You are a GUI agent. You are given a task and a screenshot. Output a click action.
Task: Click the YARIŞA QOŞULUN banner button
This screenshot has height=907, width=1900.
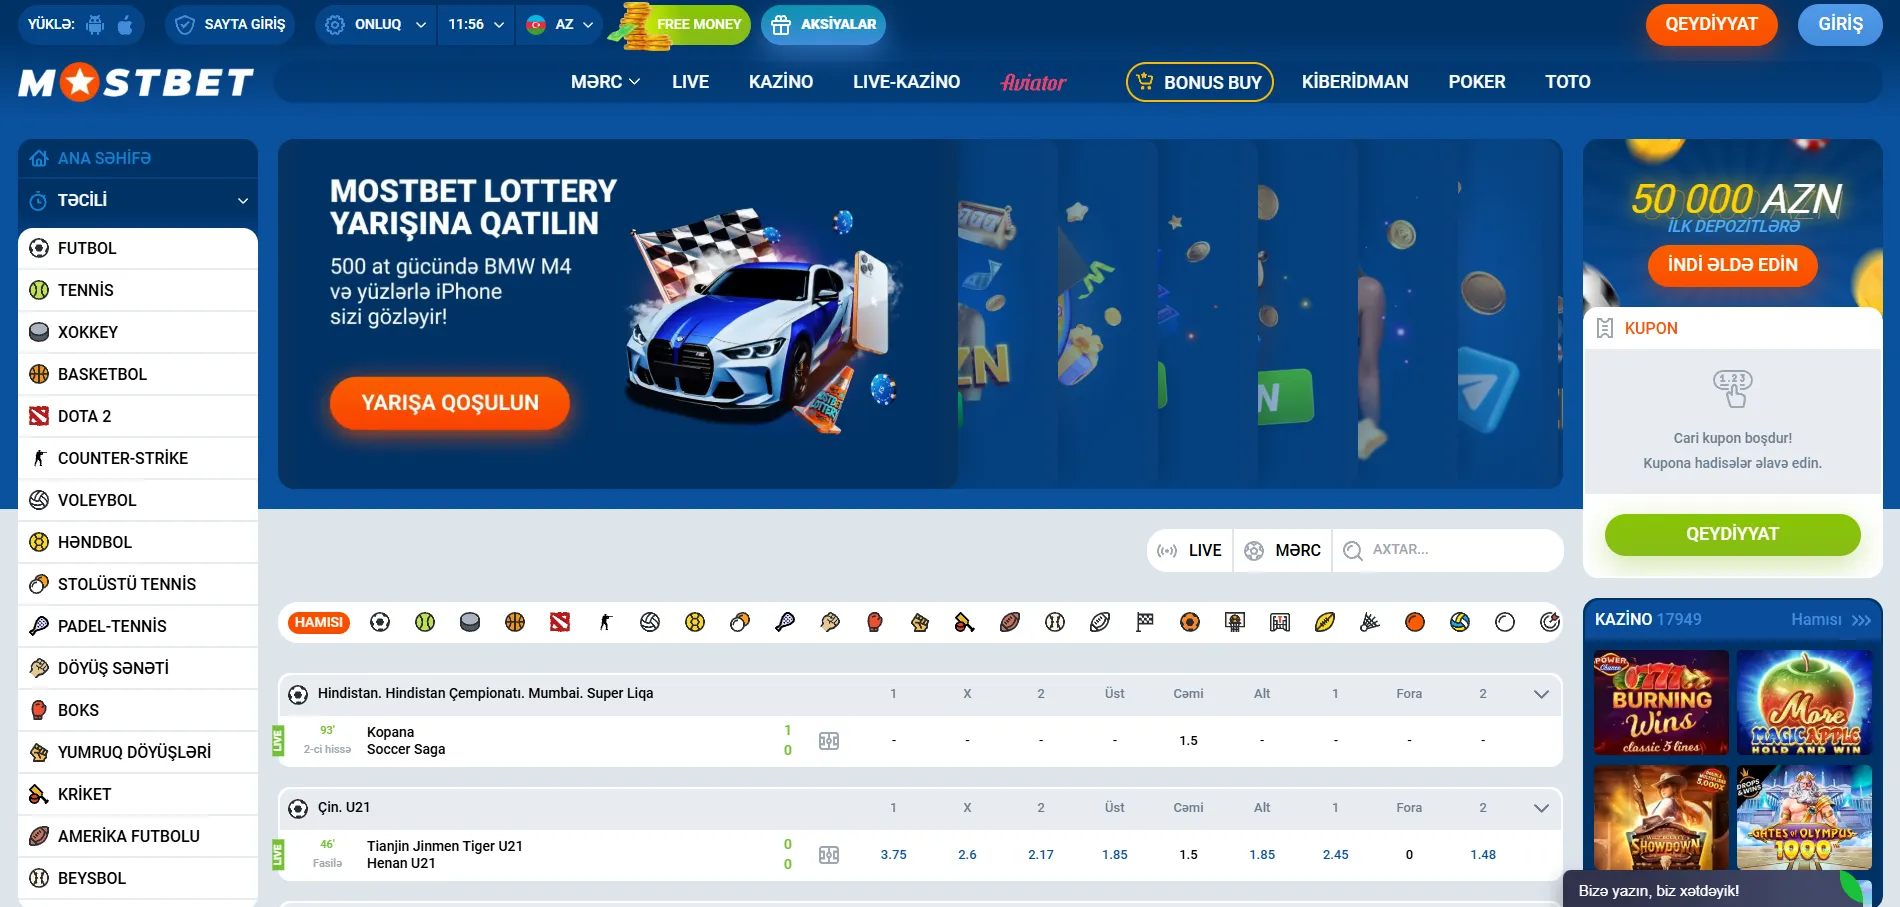click(450, 403)
